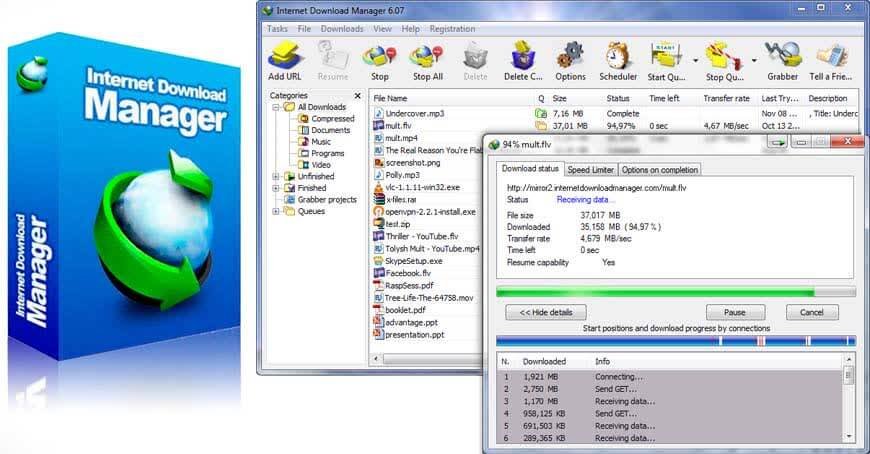Click the connections list scroll-up arrow
Screen dimensions: 870x454
[848, 360]
